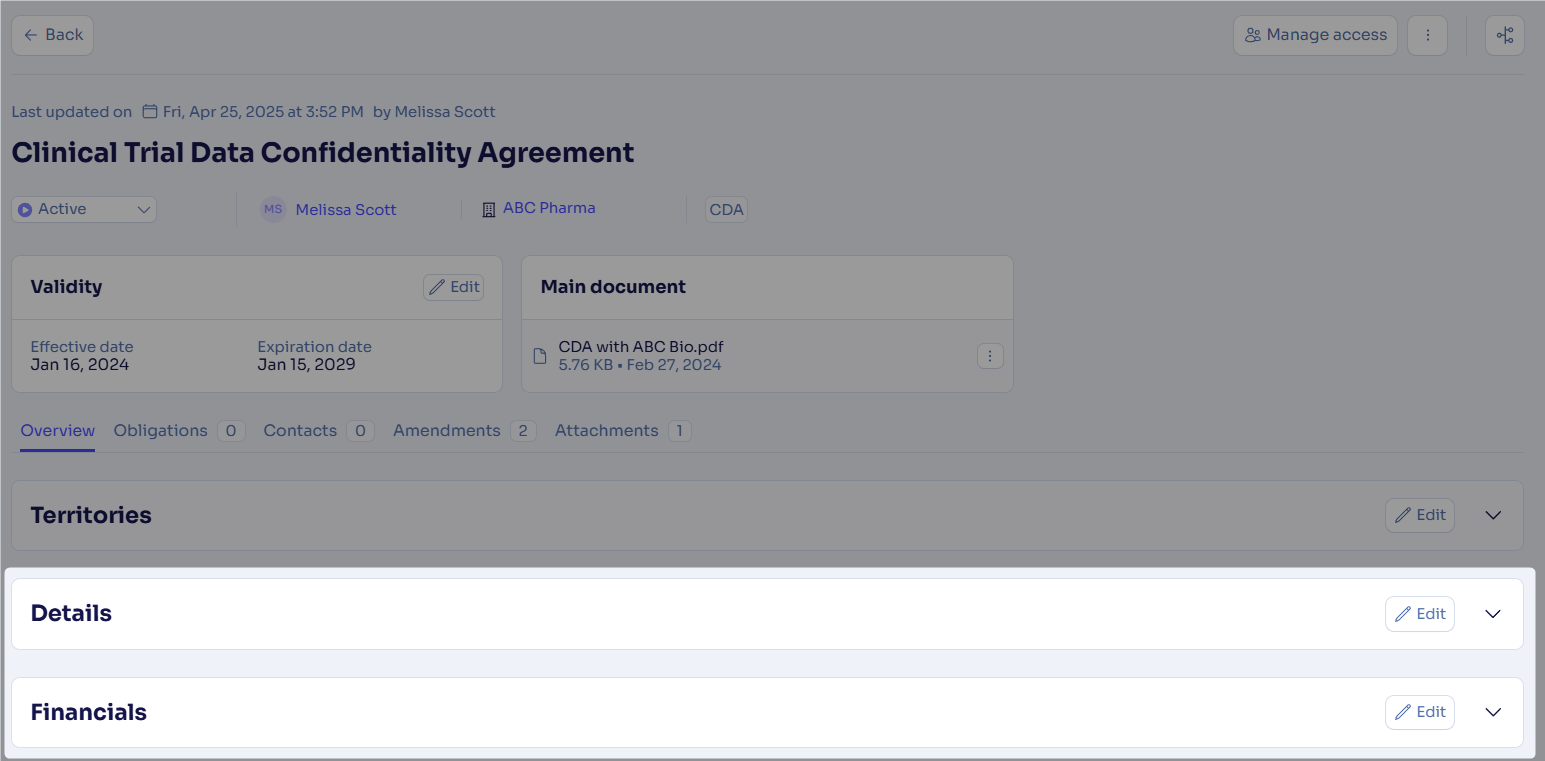Go to the Attachments tab

coord(606,430)
